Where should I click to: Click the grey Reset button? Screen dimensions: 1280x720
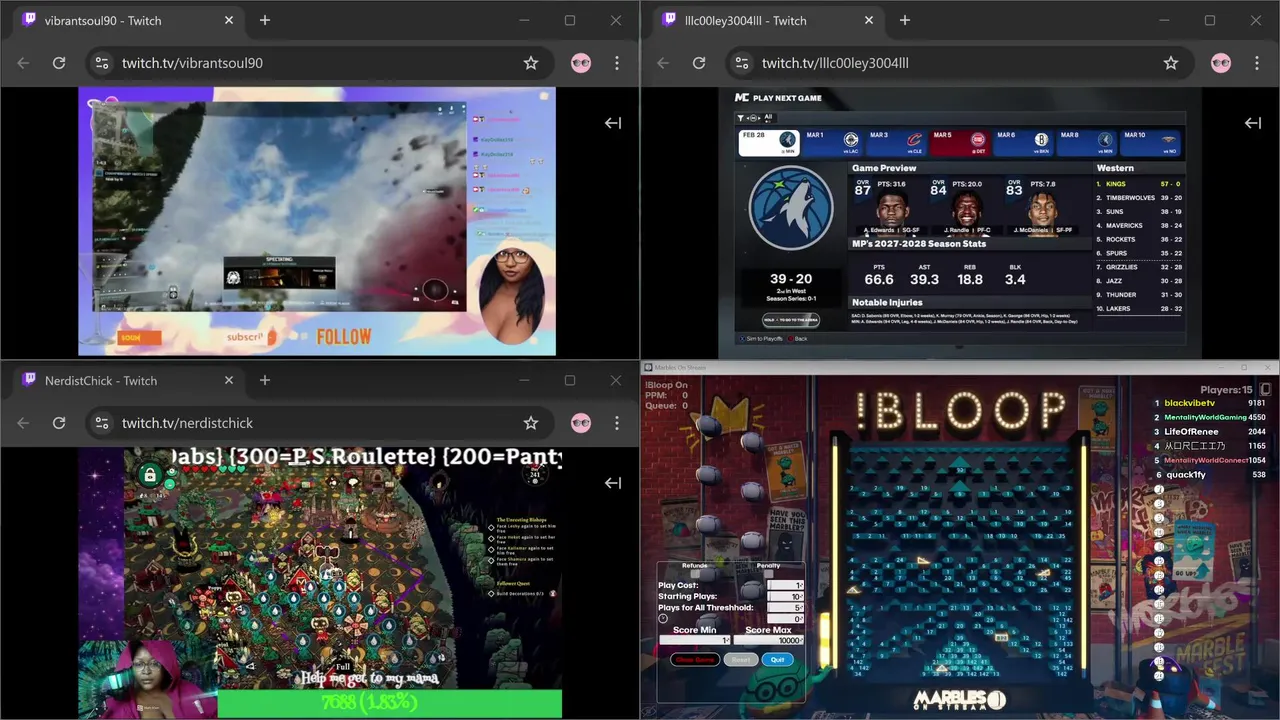[741, 659]
